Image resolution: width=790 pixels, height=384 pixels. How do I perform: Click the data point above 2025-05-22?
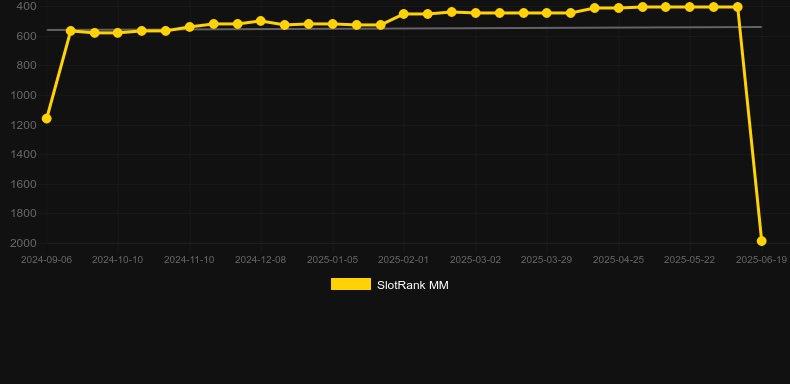click(x=690, y=7)
